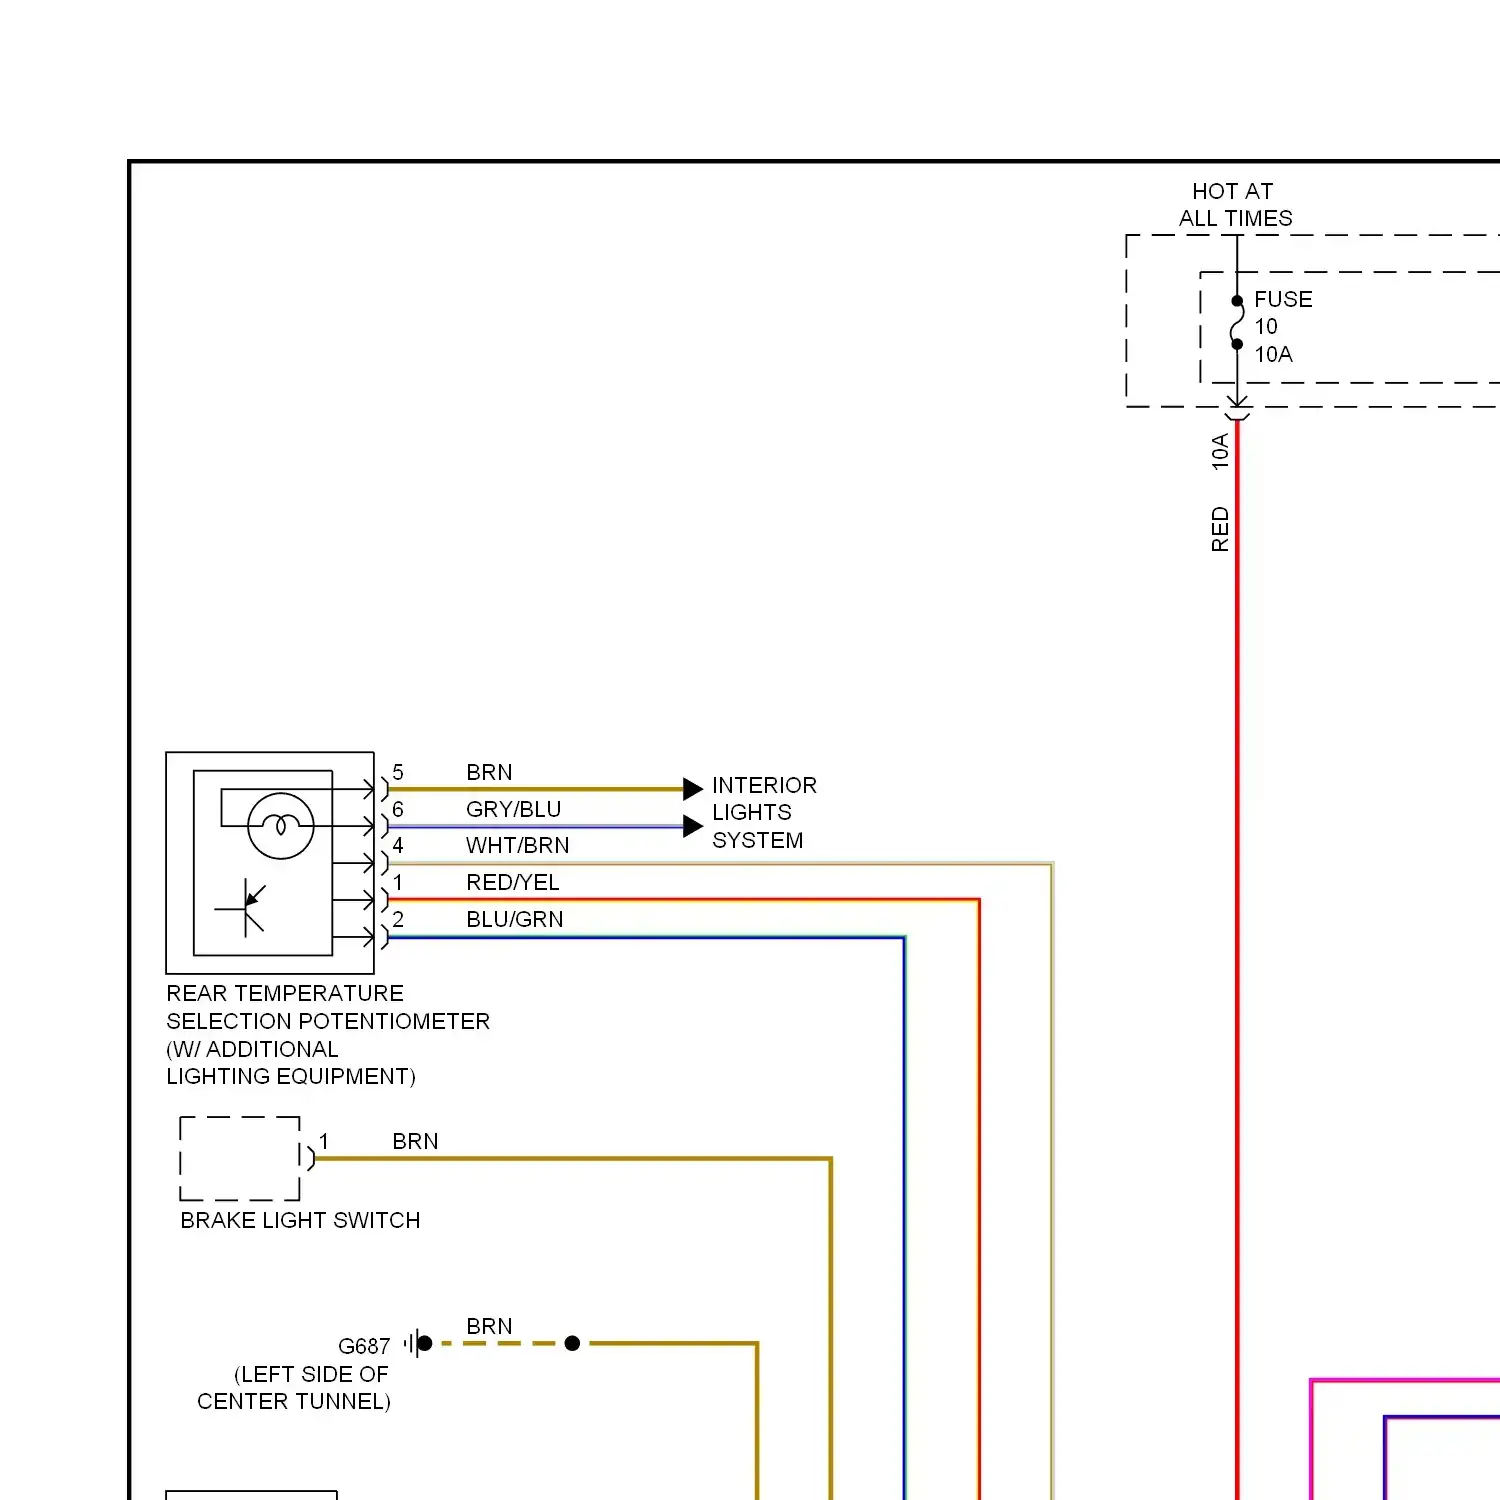Select the HOT AT ALL TIMES label
Screen dimensions: 1500x1500
pyautogui.click(x=1235, y=204)
